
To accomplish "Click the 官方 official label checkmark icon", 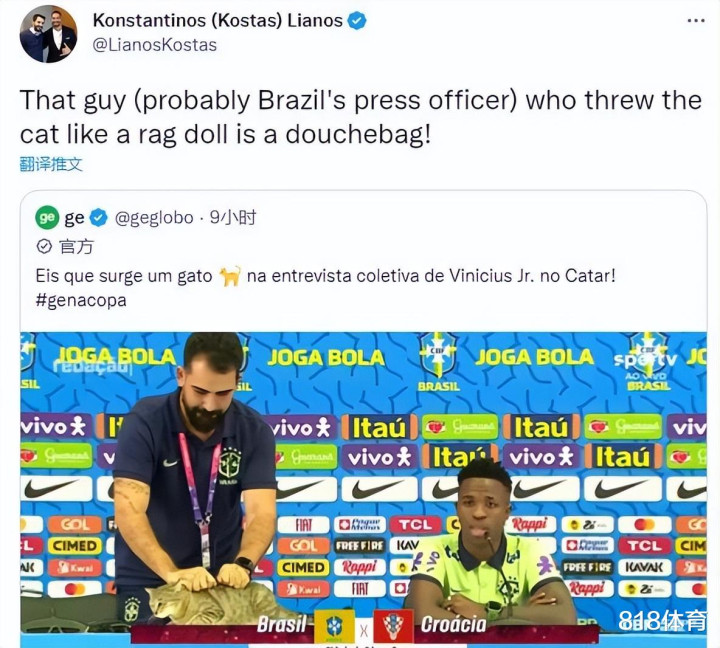I will (44, 247).
